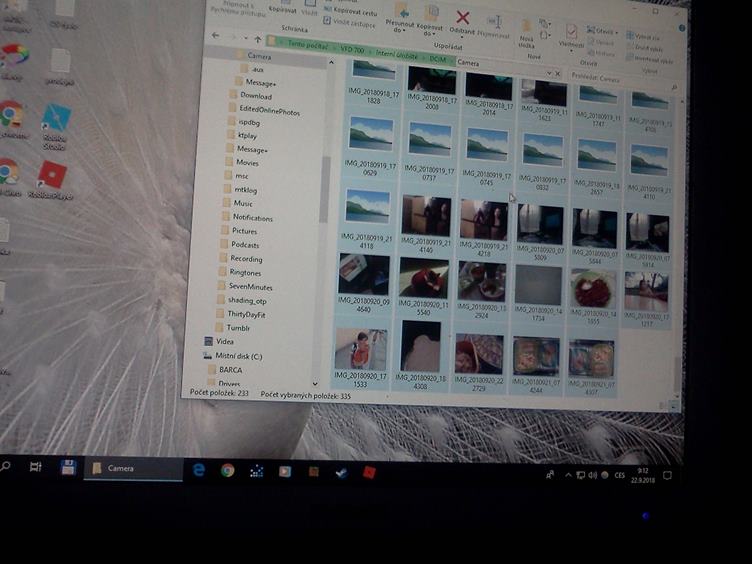
Task: Switch to Camera explorer window in the taskbar
Action: [x=133, y=469]
